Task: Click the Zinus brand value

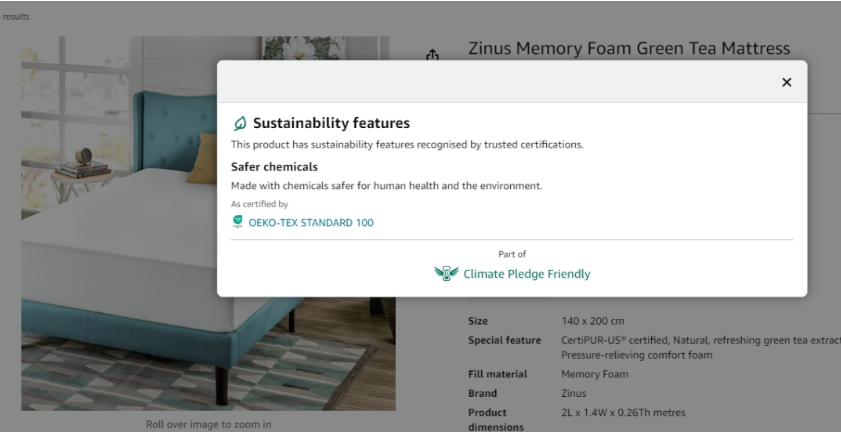Action: [574, 393]
